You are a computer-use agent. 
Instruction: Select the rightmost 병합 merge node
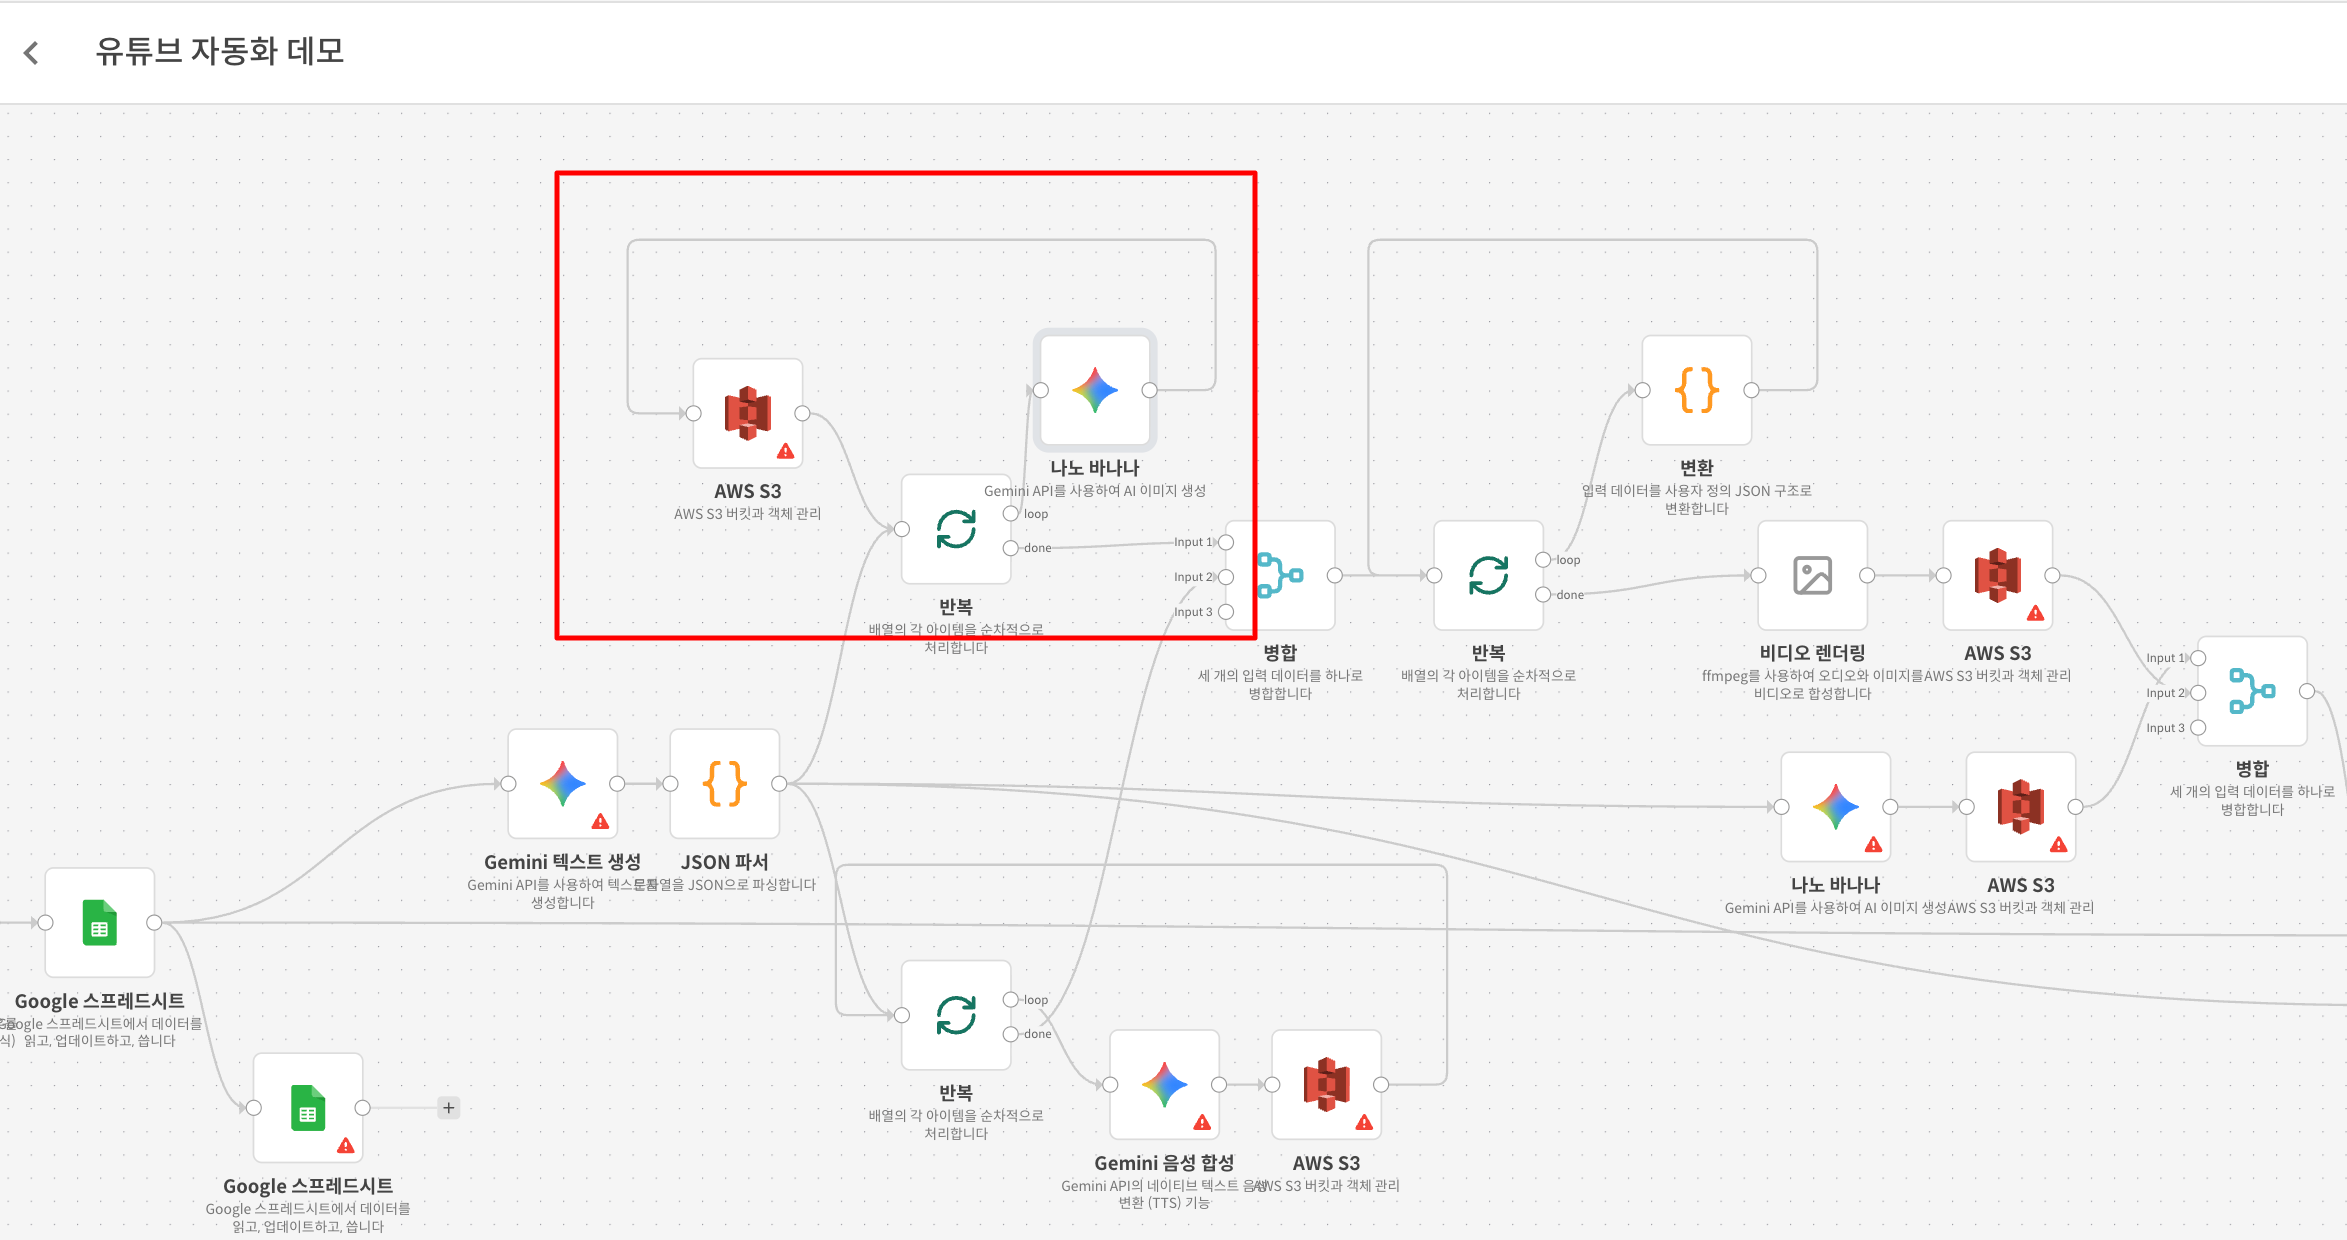click(x=2252, y=692)
